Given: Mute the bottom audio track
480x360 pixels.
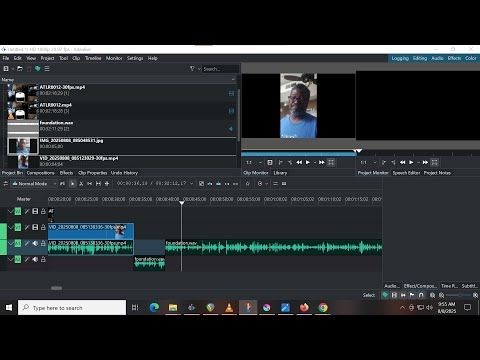Looking at the screenshot, I should [x=35, y=259].
